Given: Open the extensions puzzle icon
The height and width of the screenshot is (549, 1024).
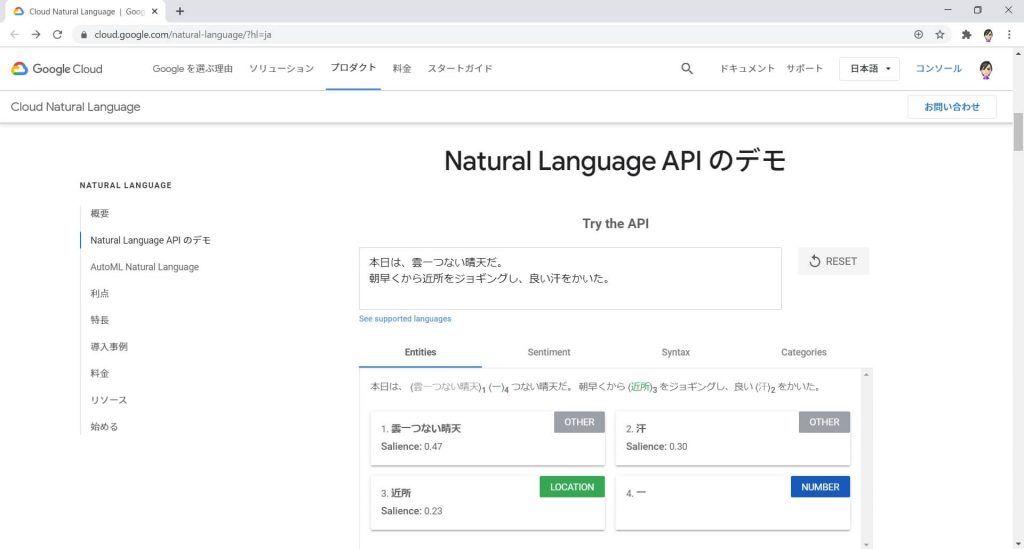Looking at the screenshot, I should point(967,35).
